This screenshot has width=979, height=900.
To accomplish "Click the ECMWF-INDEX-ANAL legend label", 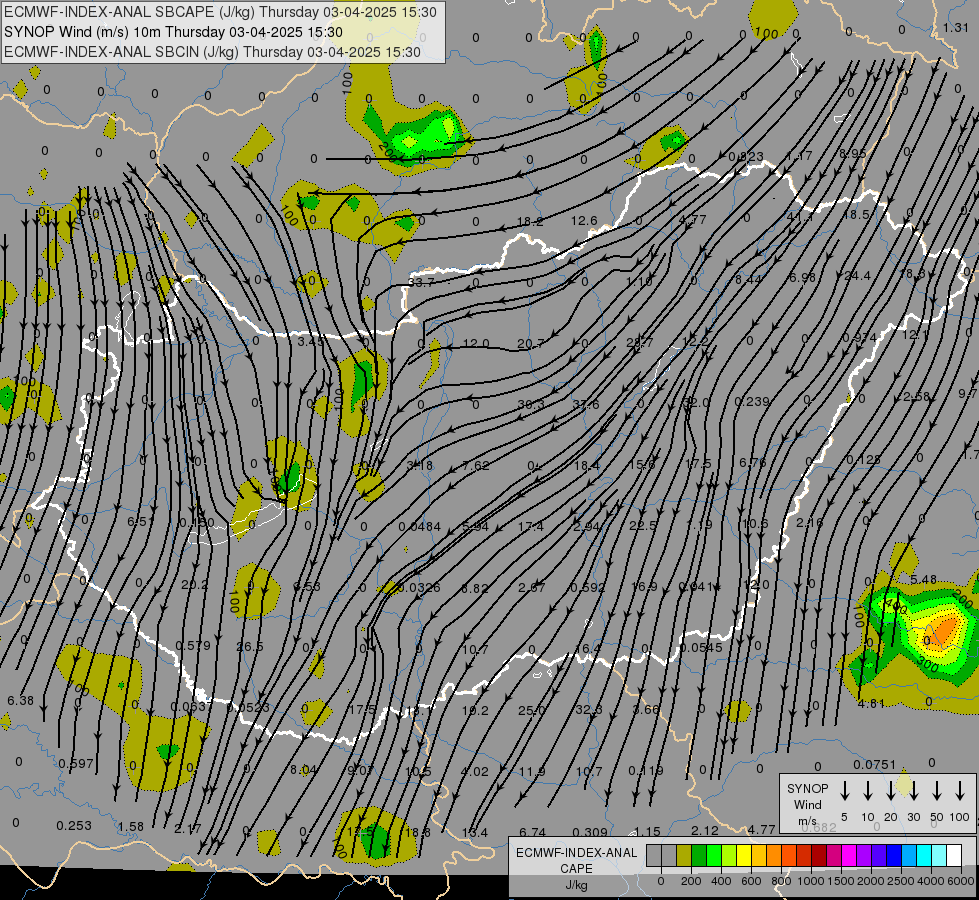I will (576, 853).
